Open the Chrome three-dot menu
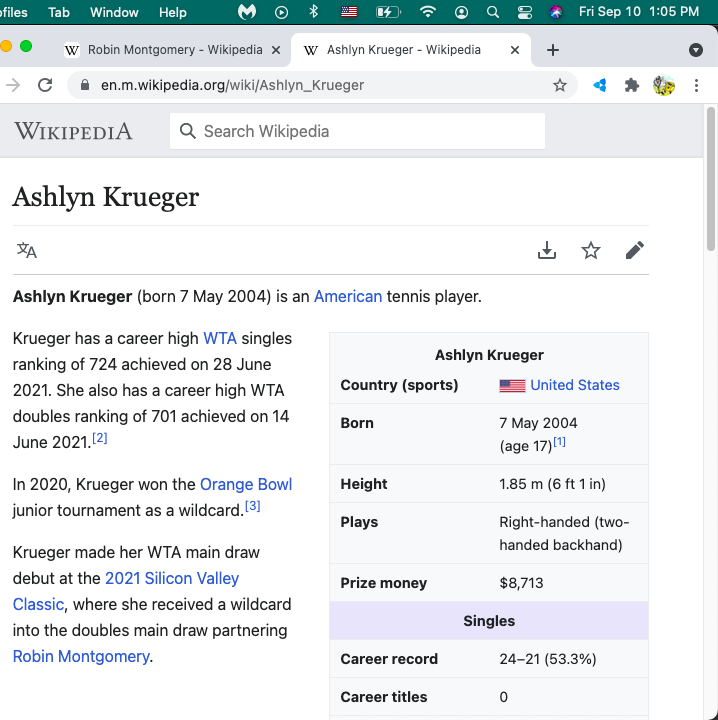The height and width of the screenshot is (720, 718). click(x=696, y=86)
